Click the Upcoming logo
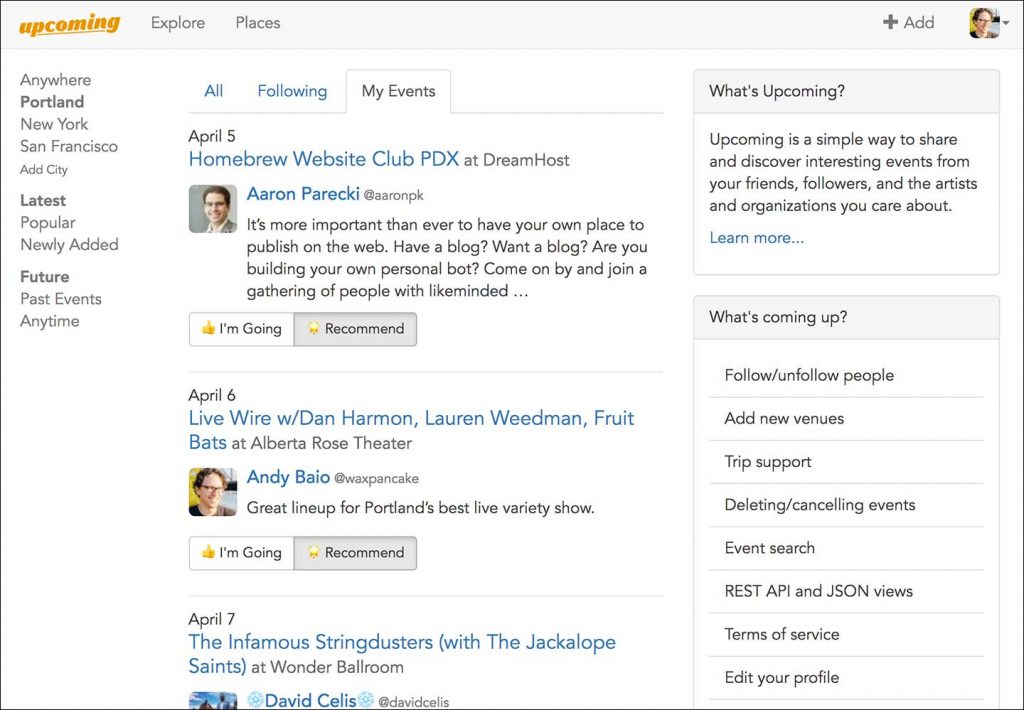Image resolution: width=1024 pixels, height=710 pixels. [69, 24]
